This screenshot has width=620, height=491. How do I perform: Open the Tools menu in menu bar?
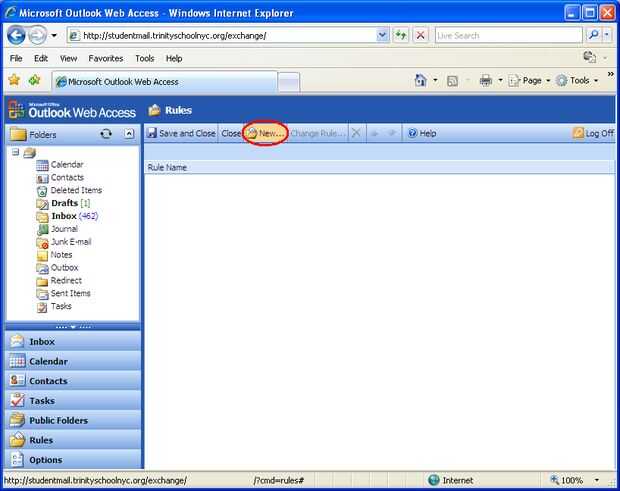click(x=144, y=59)
